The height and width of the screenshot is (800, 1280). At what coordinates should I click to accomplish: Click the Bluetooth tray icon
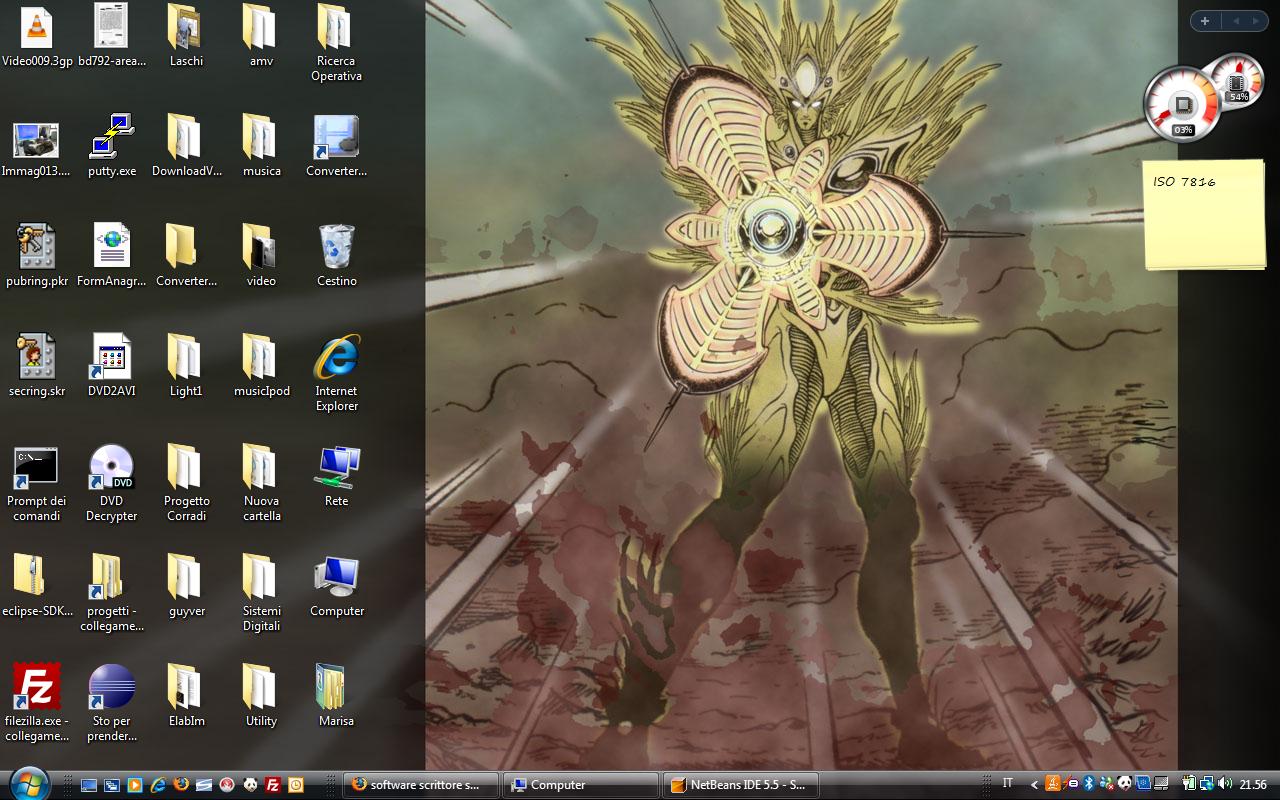(x=1089, y=784)
